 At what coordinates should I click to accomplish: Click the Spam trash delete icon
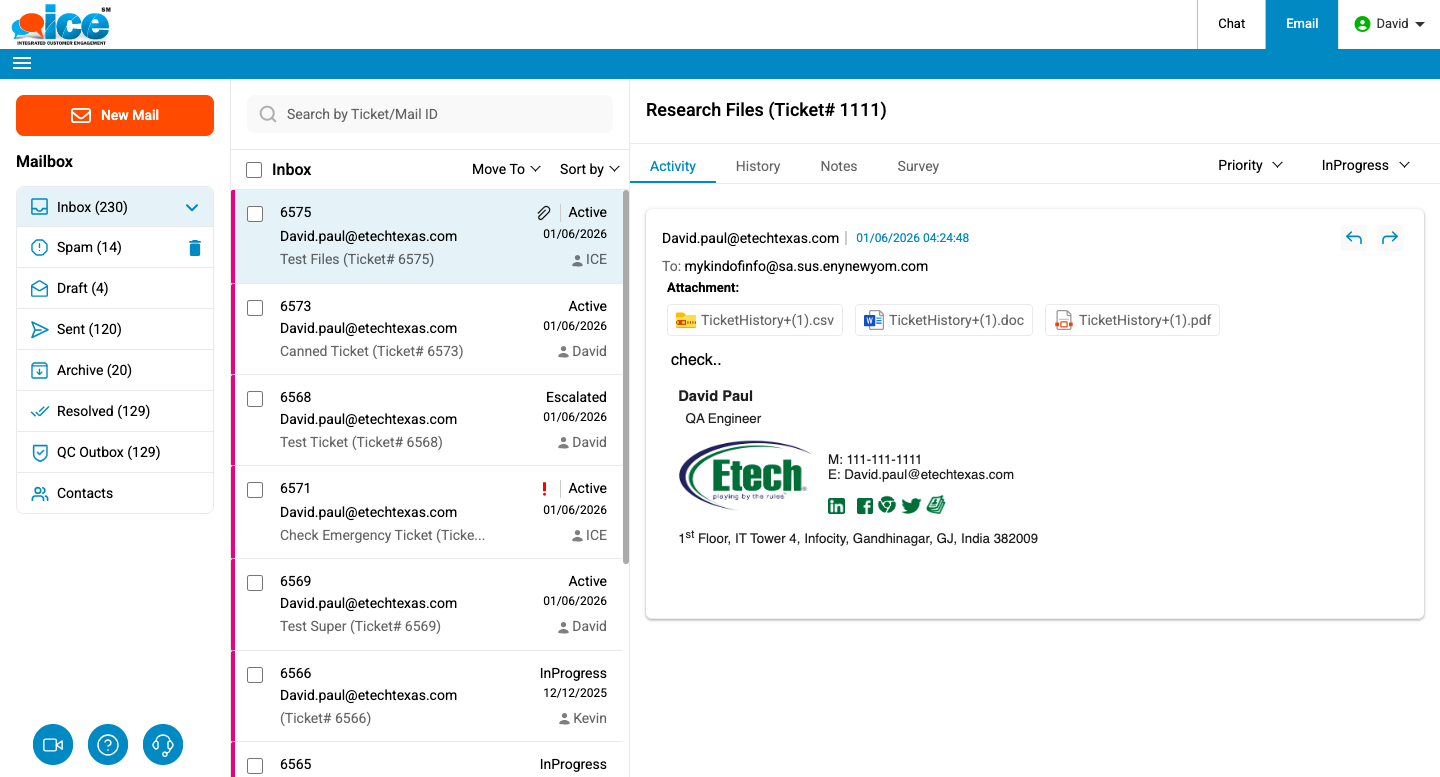point(195,248)
